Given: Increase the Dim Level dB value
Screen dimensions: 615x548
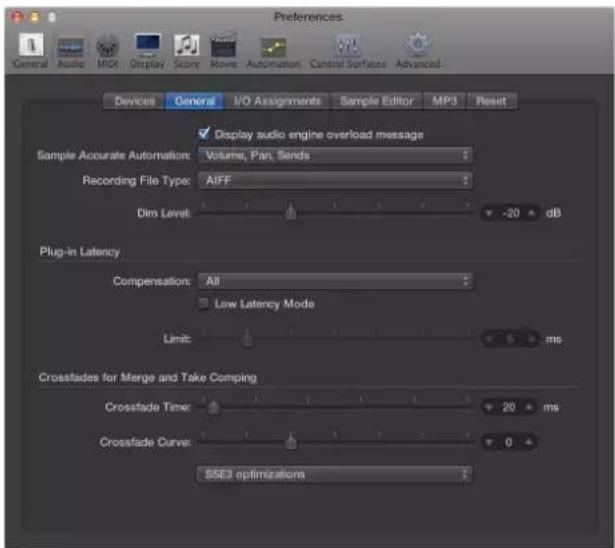Looking at the screenshot, I should (x=531, y=213).
